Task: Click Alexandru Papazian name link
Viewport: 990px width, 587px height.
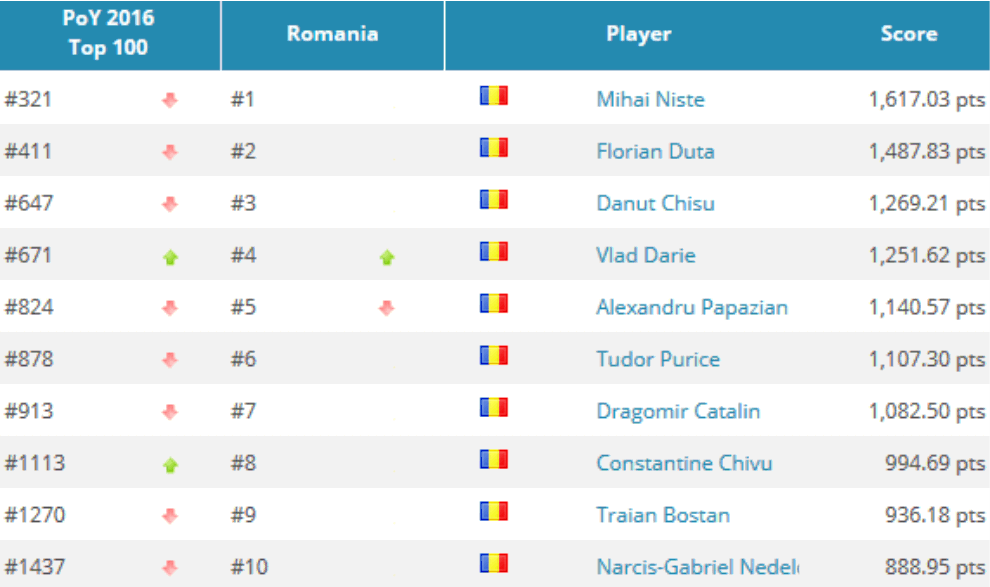Action: (692, 307)
